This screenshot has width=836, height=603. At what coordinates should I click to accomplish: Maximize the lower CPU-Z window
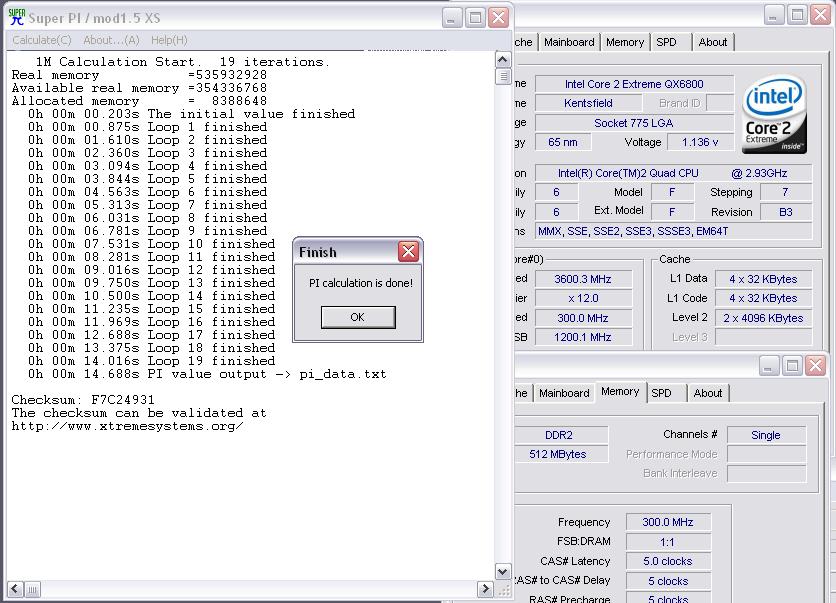(x=792, y=366)
